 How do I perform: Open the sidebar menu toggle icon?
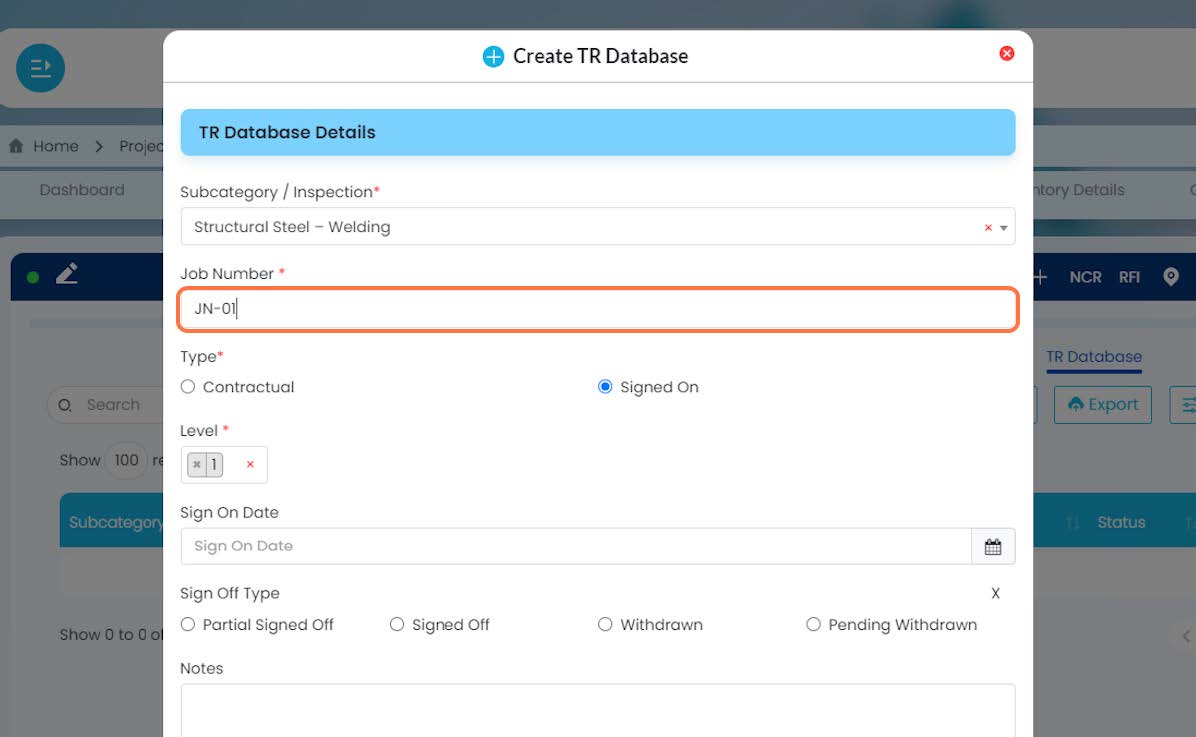coord(40,68)
